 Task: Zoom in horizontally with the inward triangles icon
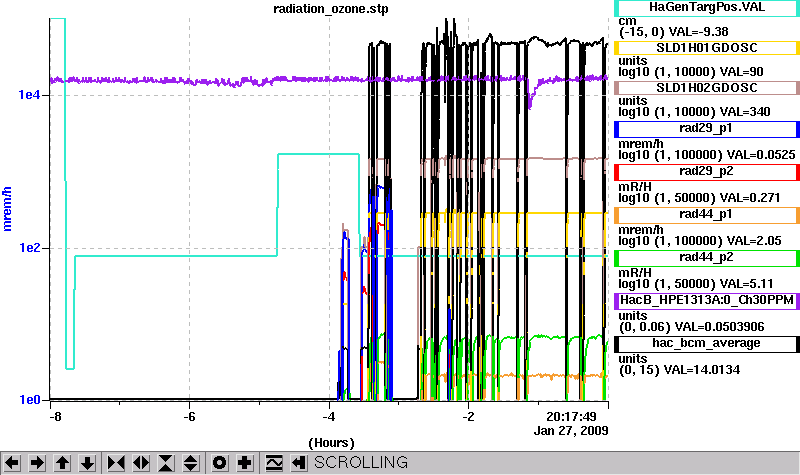(x=116, y=463)
